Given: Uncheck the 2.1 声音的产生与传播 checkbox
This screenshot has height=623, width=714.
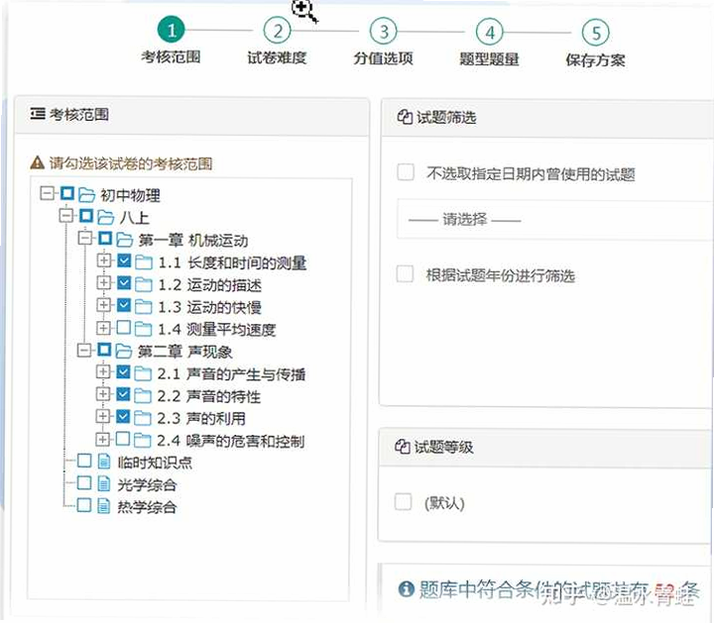Looking at the screenshot, I should tap(123, 372).
